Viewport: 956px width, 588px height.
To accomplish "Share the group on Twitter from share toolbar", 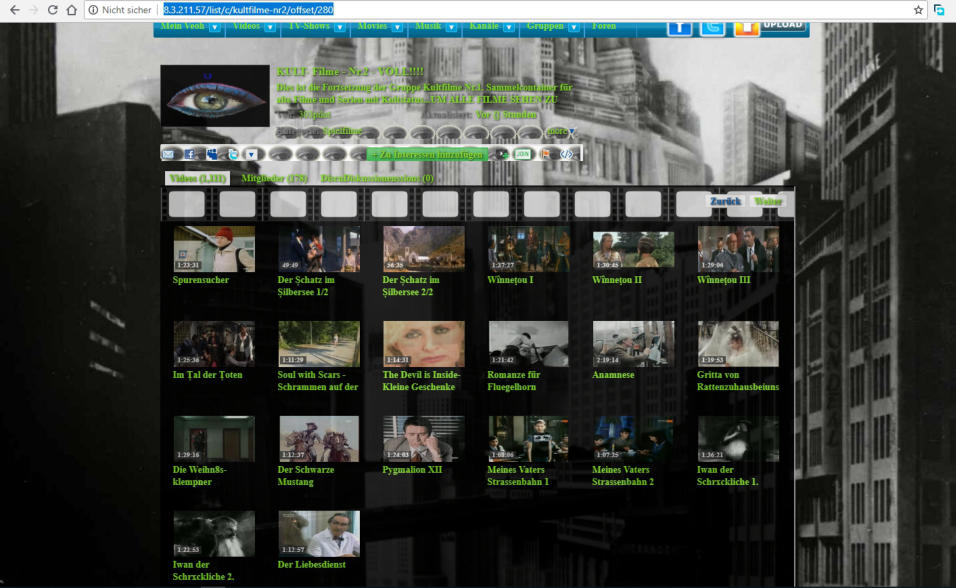I will click(x=233, y=154).
